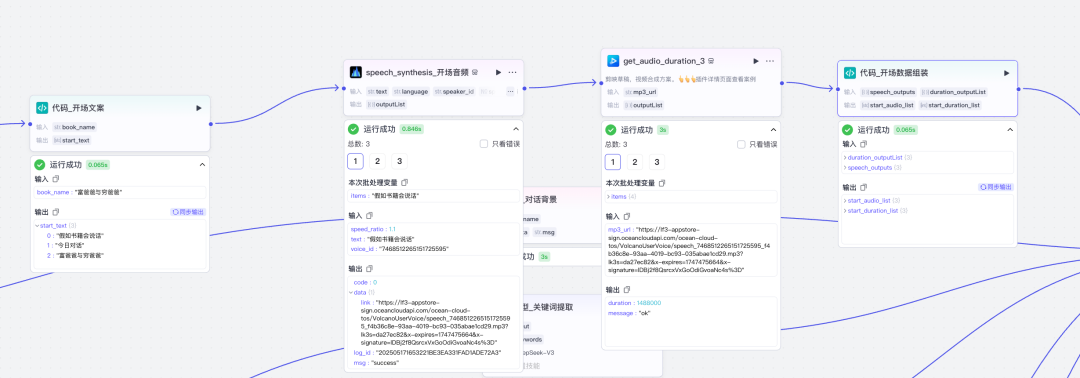The width and height of the screenshot is (1080, 378).
Task: Run the 代码_开场数据组装 node
Action: [x=1006, y=73]
